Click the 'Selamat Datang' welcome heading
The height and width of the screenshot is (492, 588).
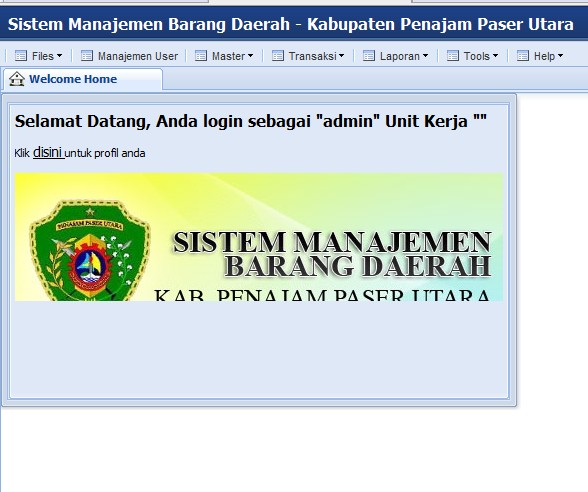[250, 121]
